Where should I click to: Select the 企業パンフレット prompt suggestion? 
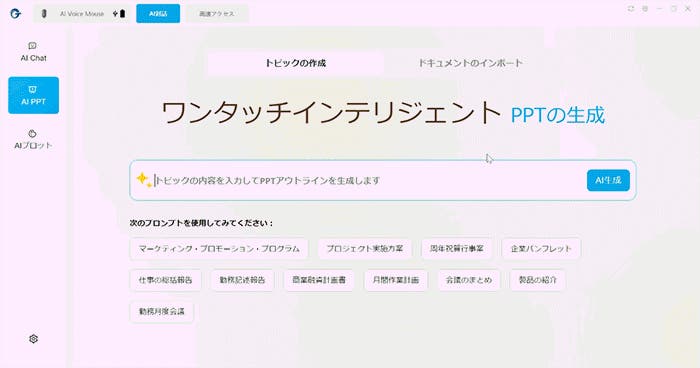[541, 249]
